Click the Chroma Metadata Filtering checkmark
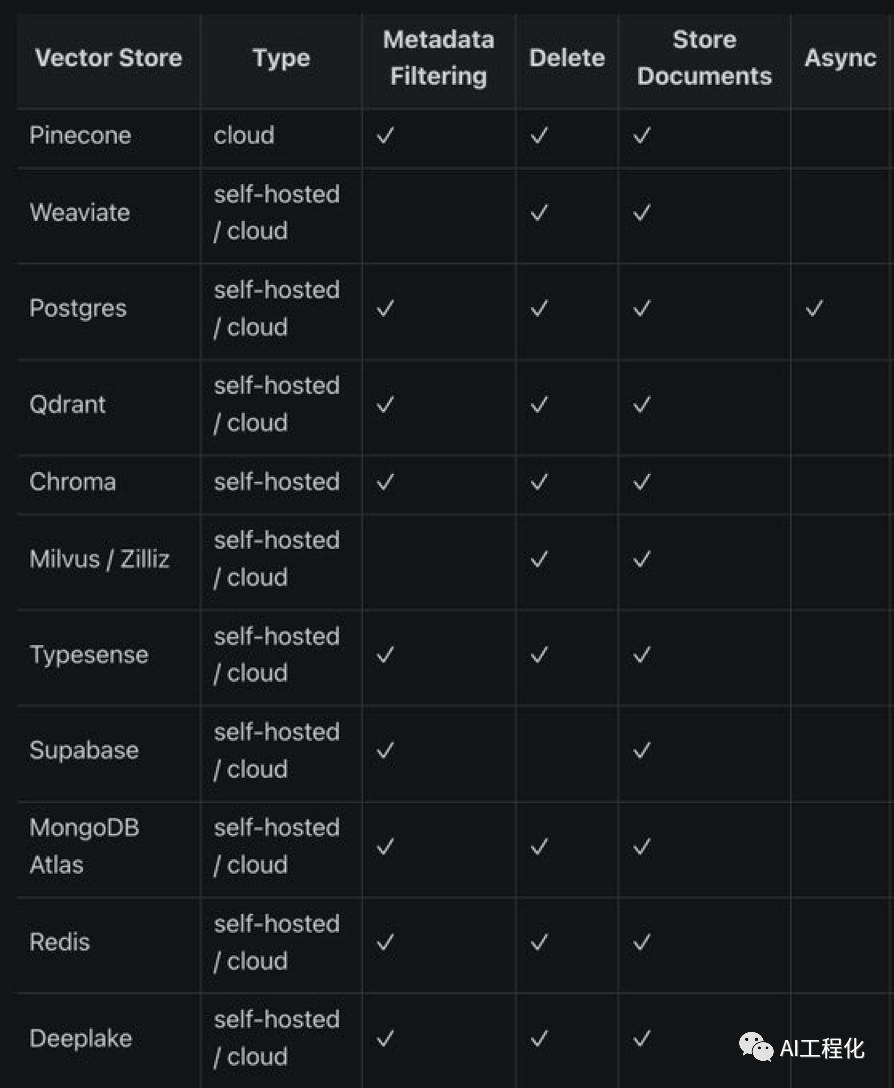 click(385, 481)
